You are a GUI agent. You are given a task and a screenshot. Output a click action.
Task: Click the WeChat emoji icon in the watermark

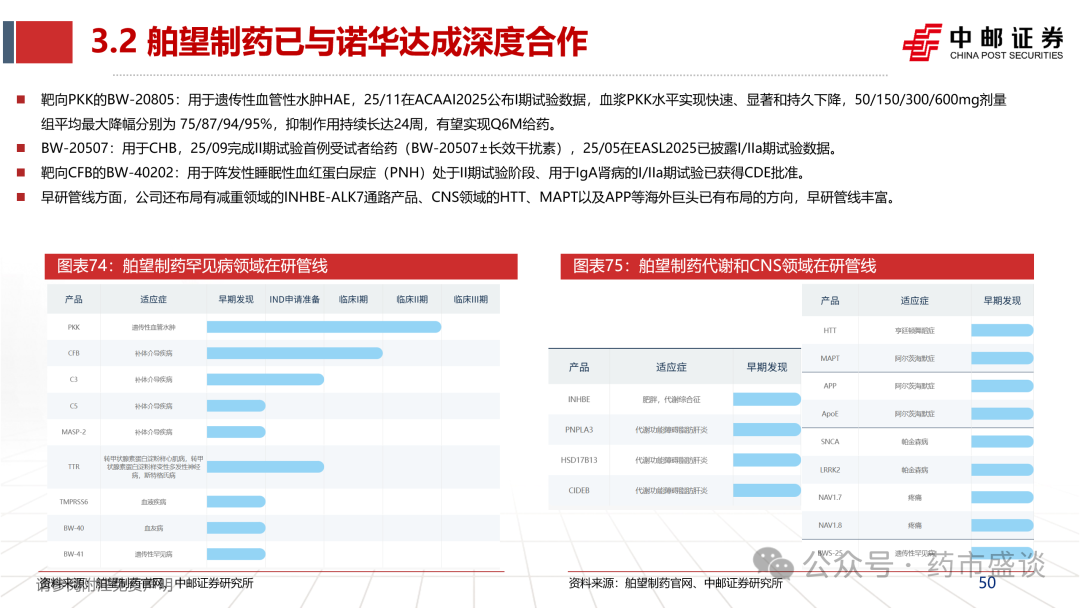tap(774, 565)
